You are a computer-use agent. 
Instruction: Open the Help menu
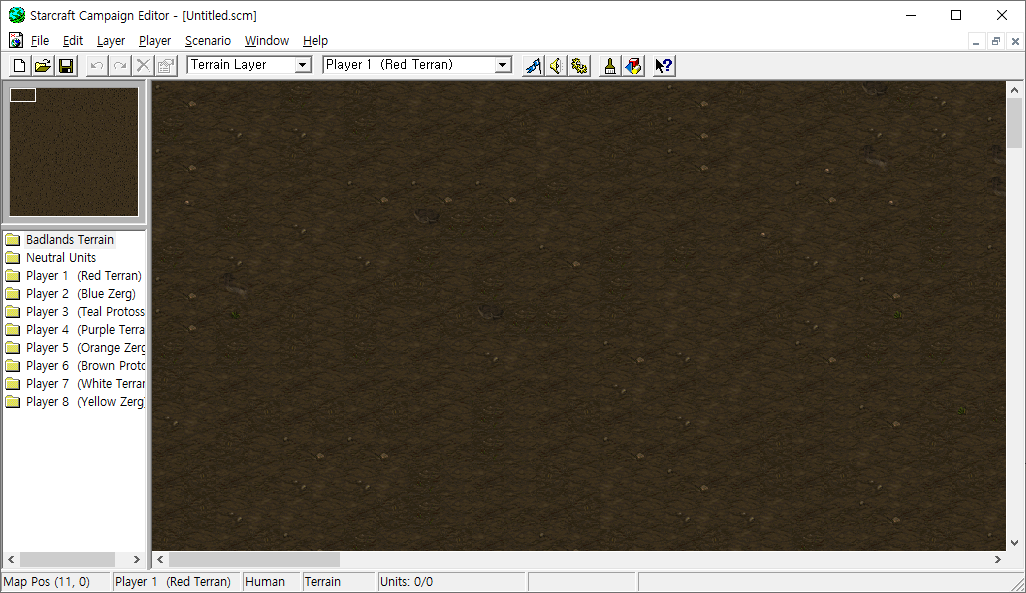click(x=315, y=41)
